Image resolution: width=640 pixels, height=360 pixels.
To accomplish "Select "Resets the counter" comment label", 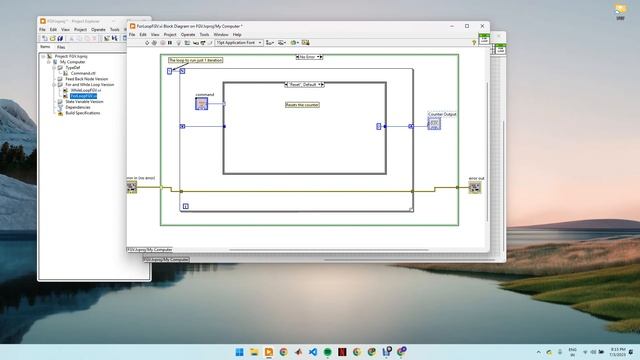I will pos(302,105).
